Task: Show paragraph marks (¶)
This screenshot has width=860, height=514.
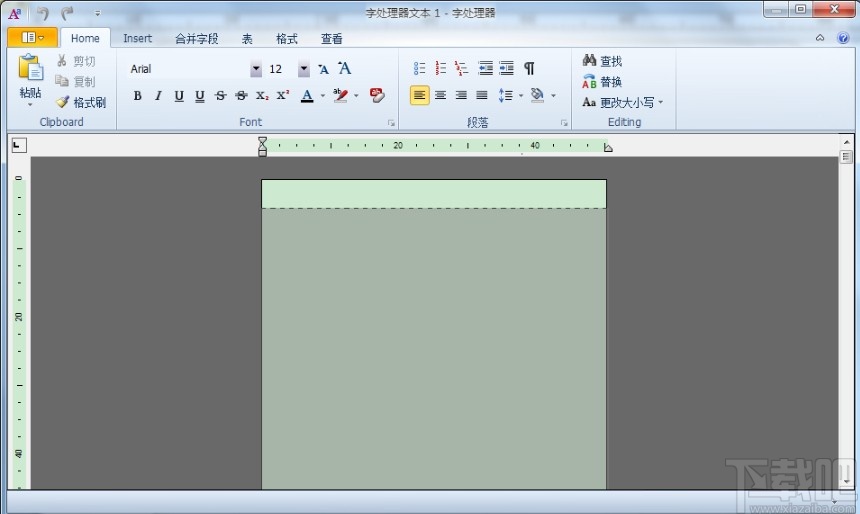Action: 529,68
